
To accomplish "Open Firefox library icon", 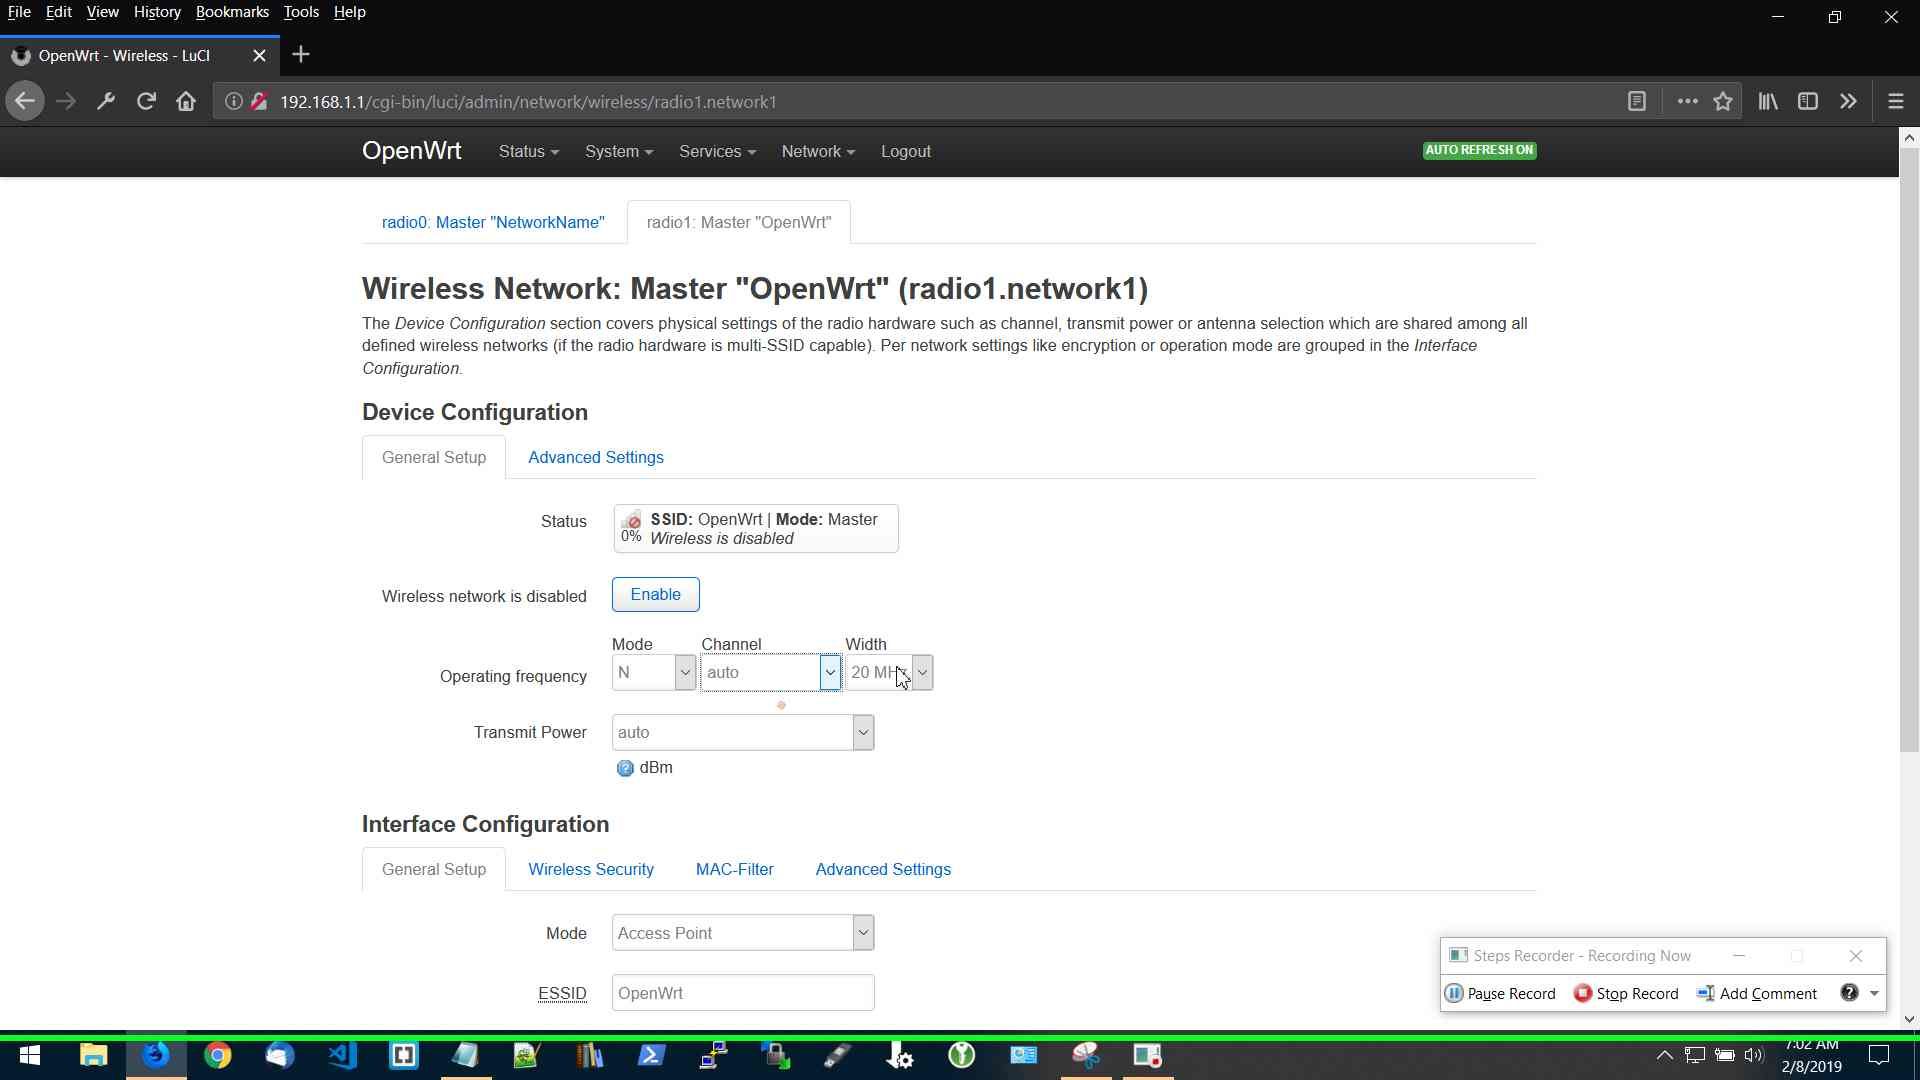I will click(x=1768, y=101).
